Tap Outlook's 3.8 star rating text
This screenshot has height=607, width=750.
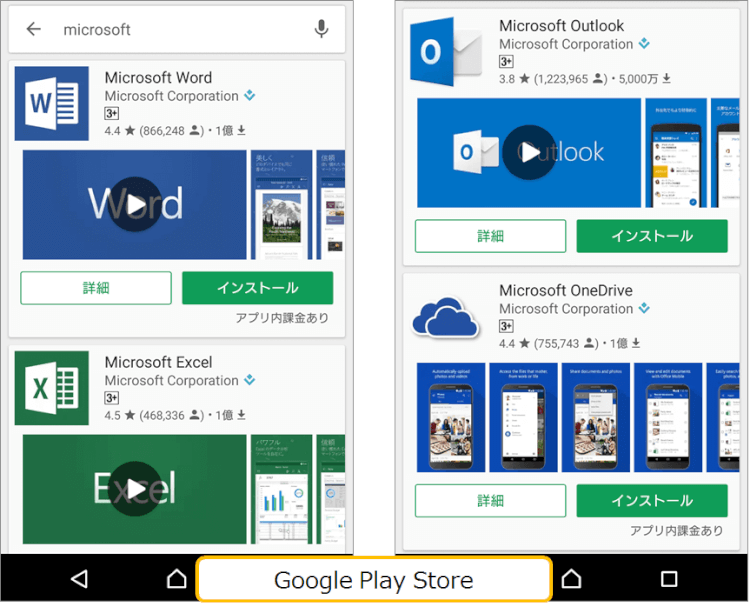coord(515,78)
